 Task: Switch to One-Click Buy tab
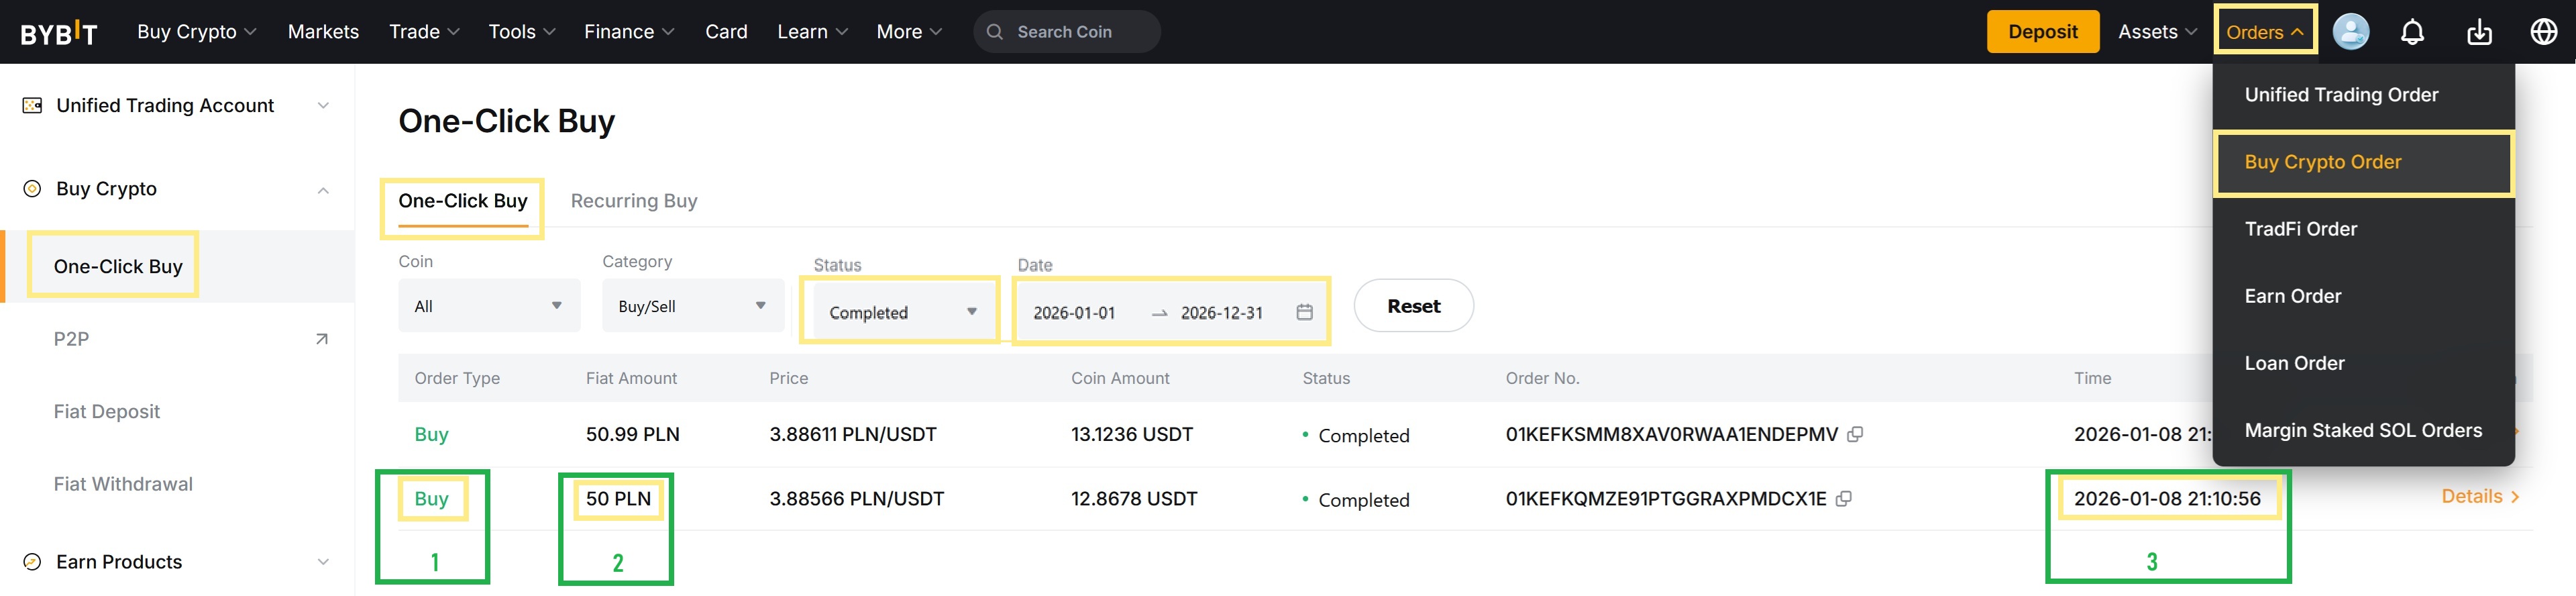pyautogui.click(x=462, y=201)
